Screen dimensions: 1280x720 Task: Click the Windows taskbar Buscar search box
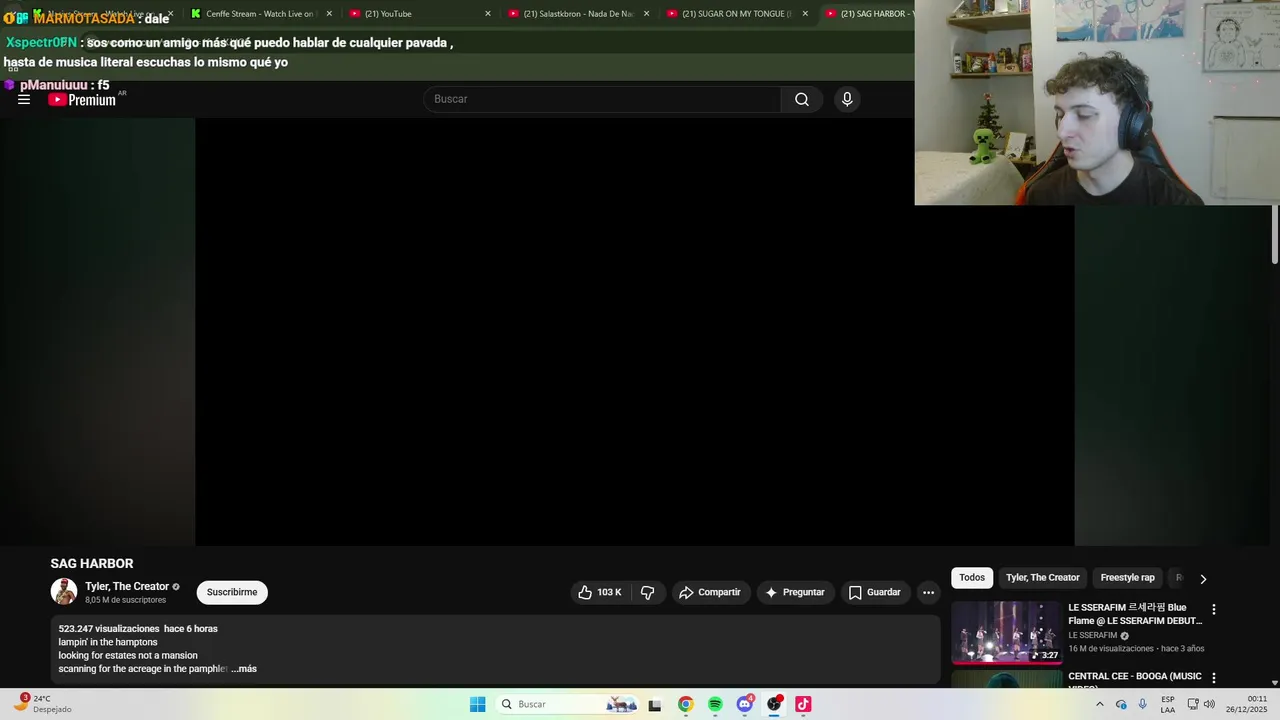pos(568,704)
